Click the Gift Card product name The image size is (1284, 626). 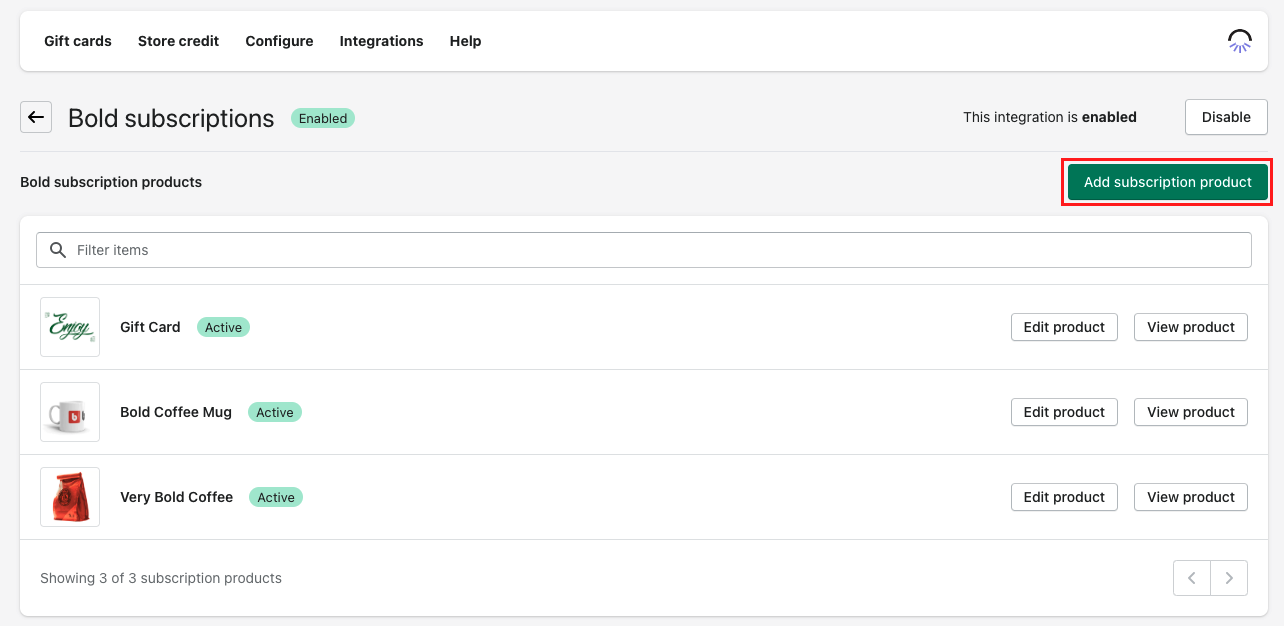point(150,327)
